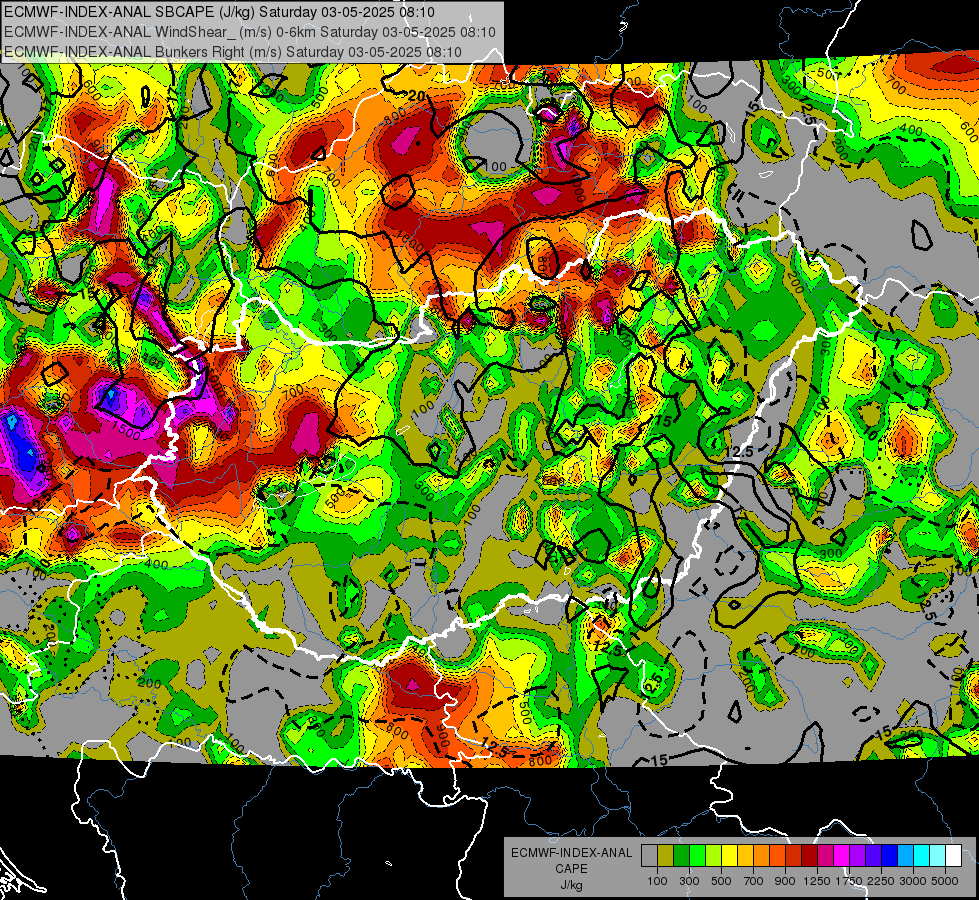Select the pink swatch right of 1250

click(825, 856)
